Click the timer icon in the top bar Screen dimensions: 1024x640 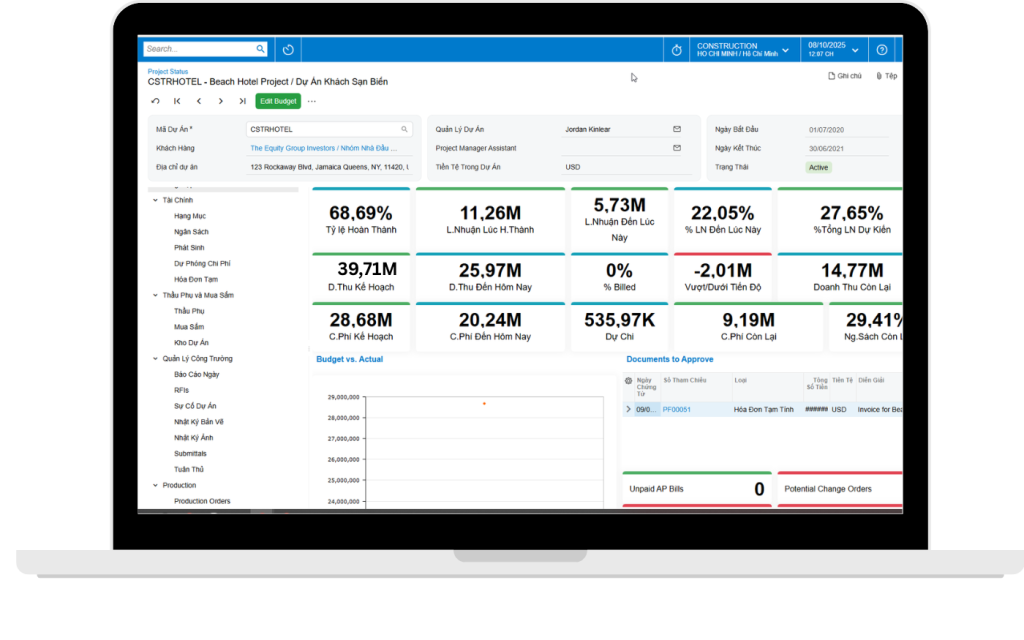677,50
